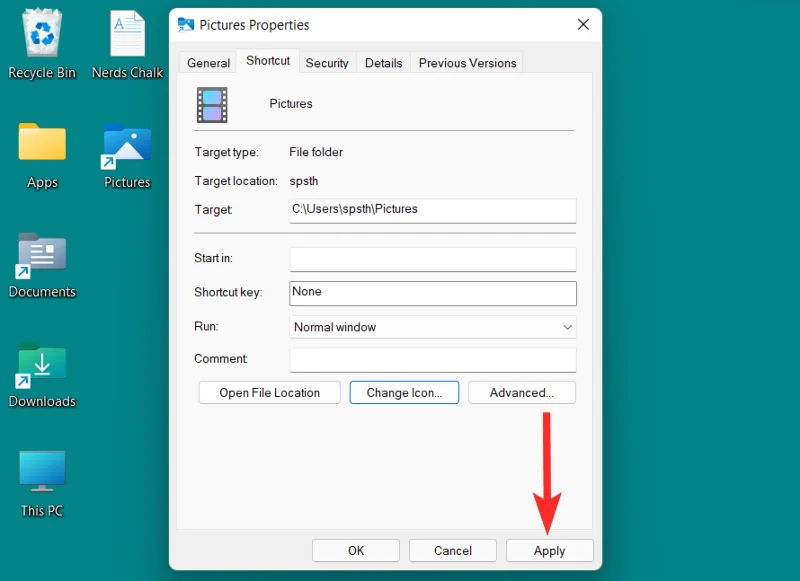Open Advanced shortcut properties
The height and width of the screenshot is (581, 800).
pyautogui.click(x=521, y=392)
